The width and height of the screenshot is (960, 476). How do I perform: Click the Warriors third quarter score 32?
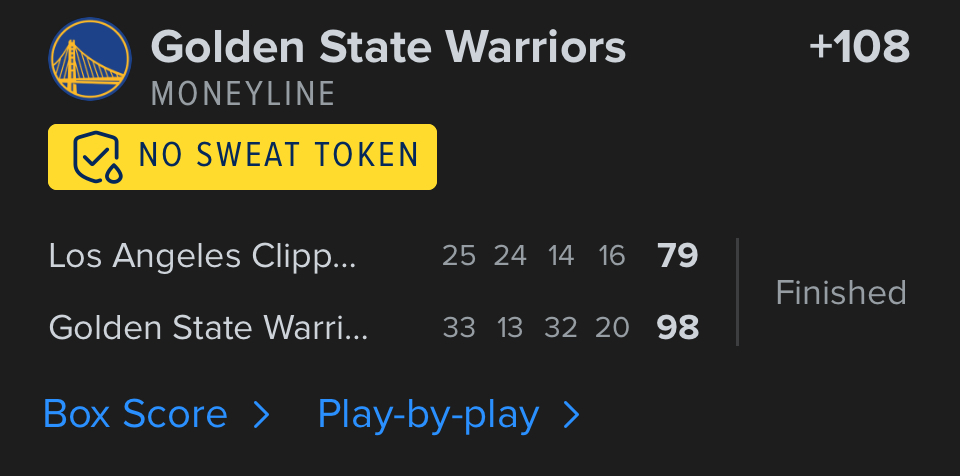[561, 328]
